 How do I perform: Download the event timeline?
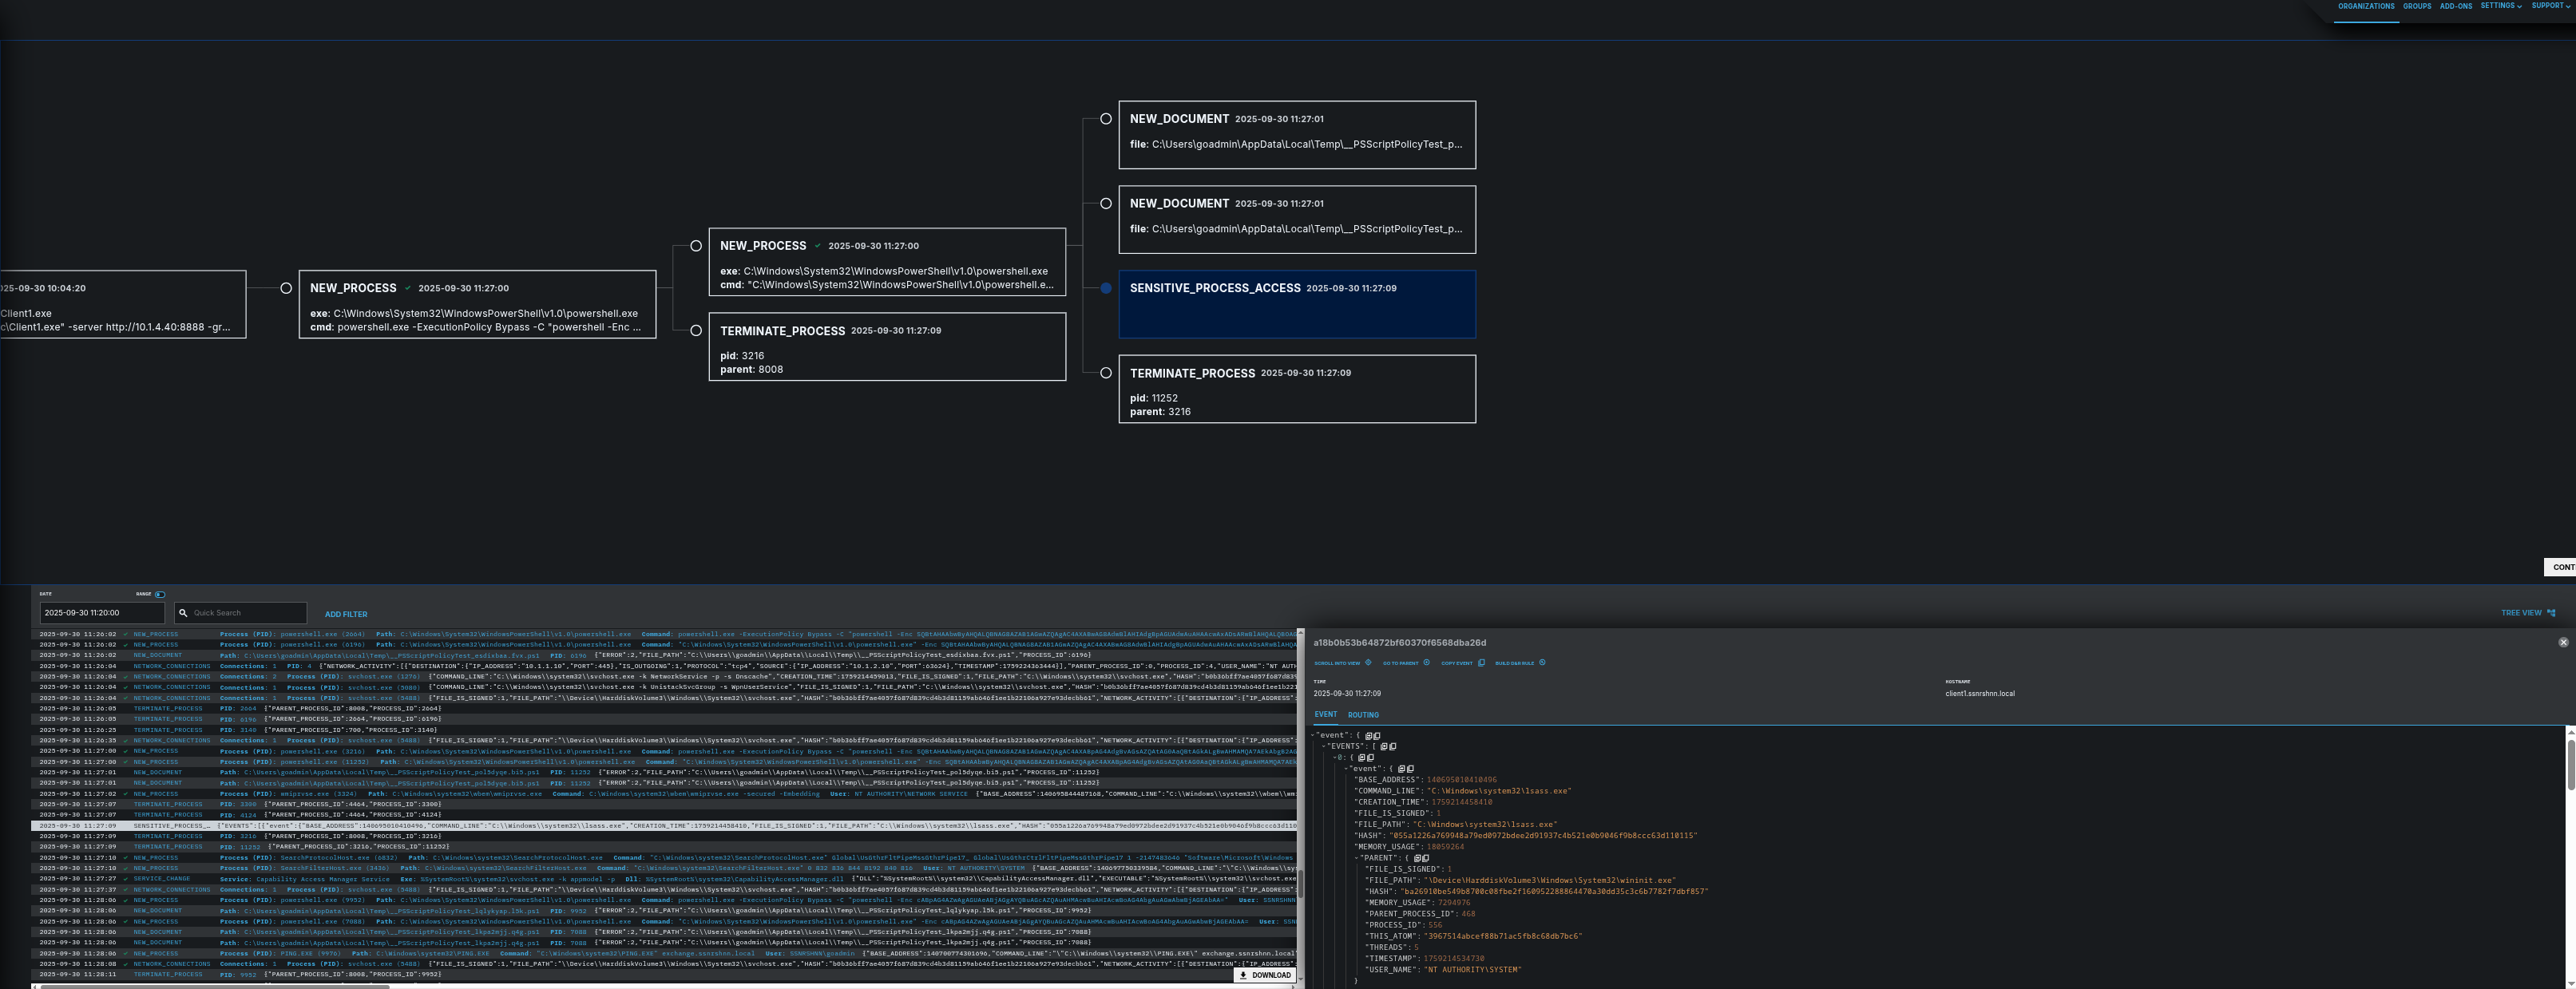1264,975
